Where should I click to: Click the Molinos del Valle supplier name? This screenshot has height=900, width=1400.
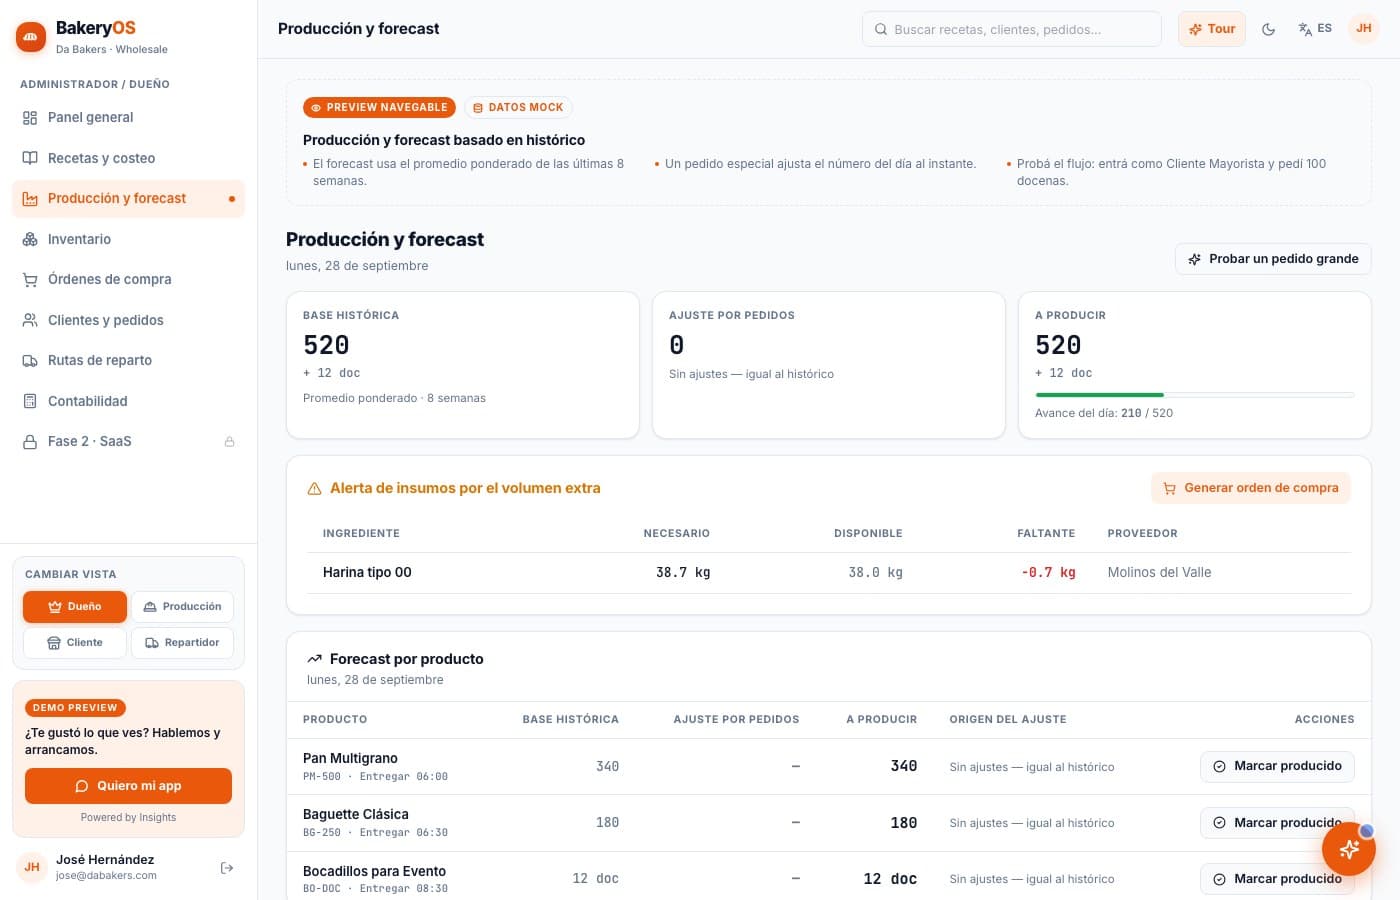click(1159, 573)
